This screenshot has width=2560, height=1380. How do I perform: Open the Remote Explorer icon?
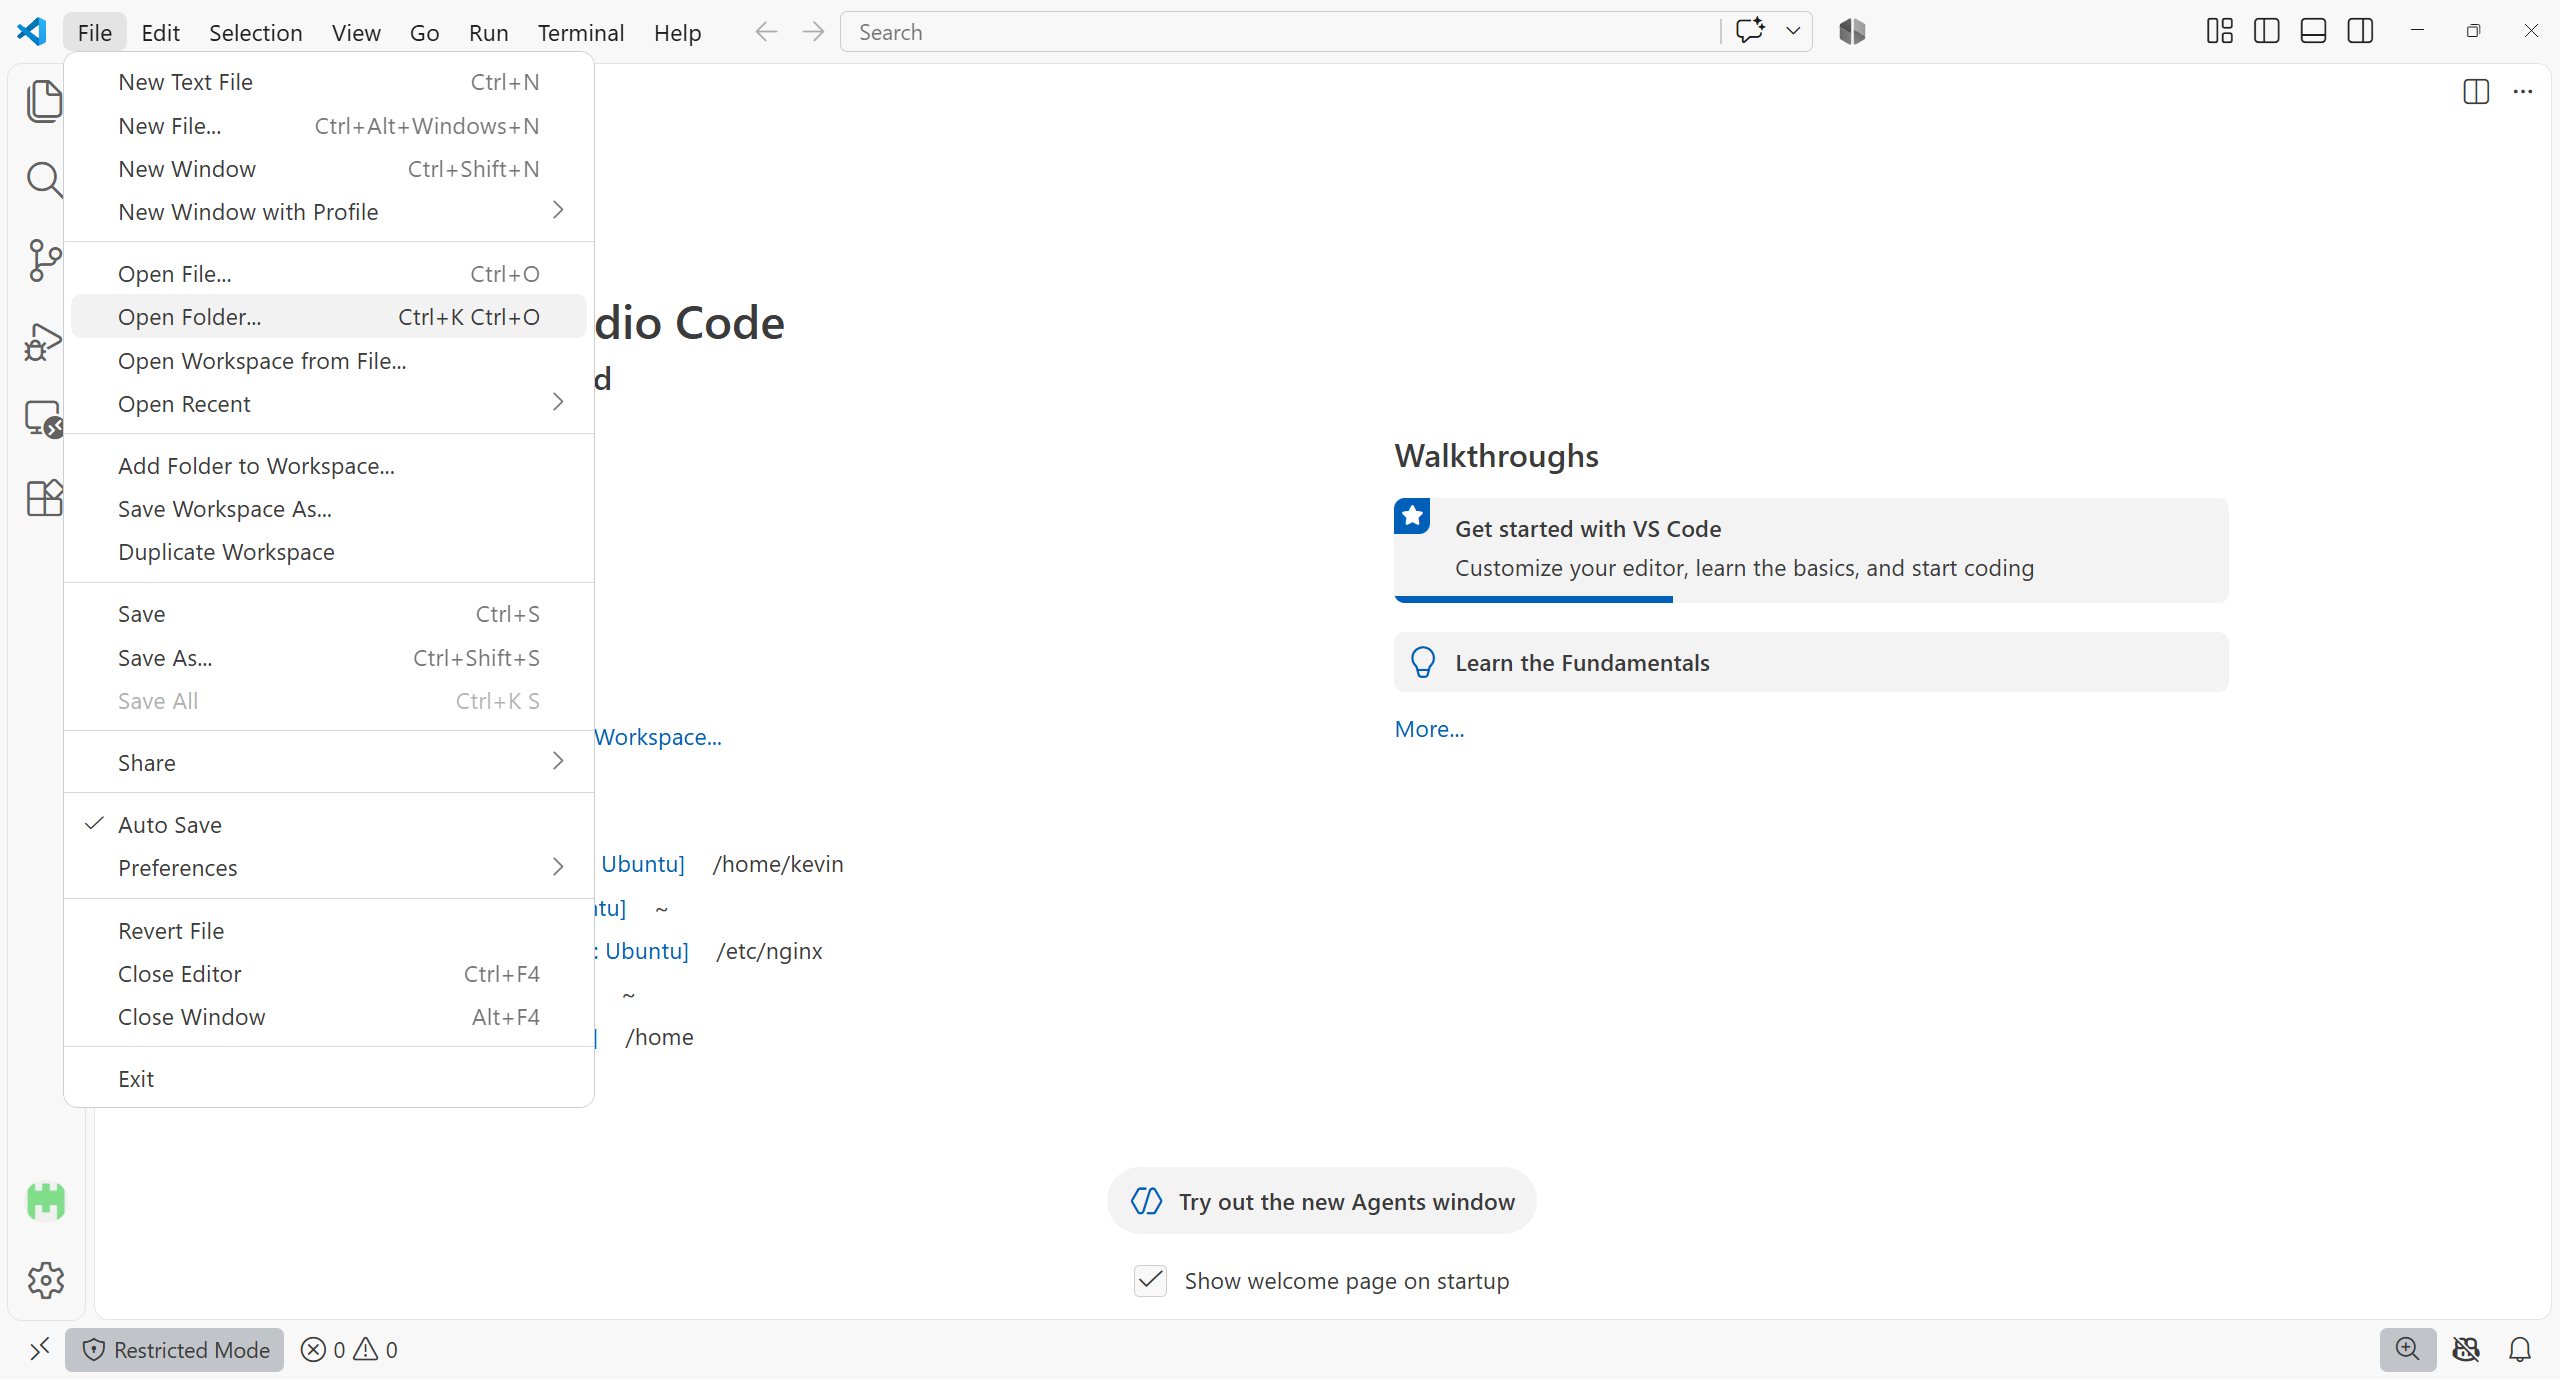tap(44, 419)
